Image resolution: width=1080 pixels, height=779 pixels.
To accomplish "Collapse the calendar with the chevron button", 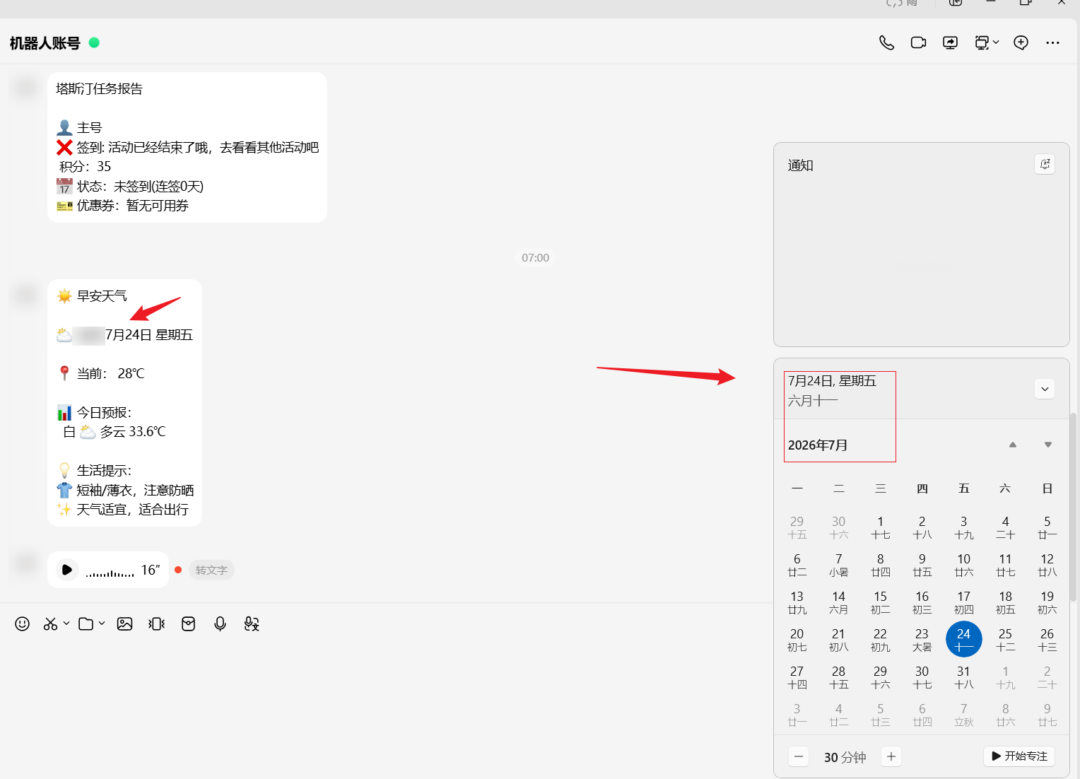I will pyautogui.click(x=1045, y=389).
